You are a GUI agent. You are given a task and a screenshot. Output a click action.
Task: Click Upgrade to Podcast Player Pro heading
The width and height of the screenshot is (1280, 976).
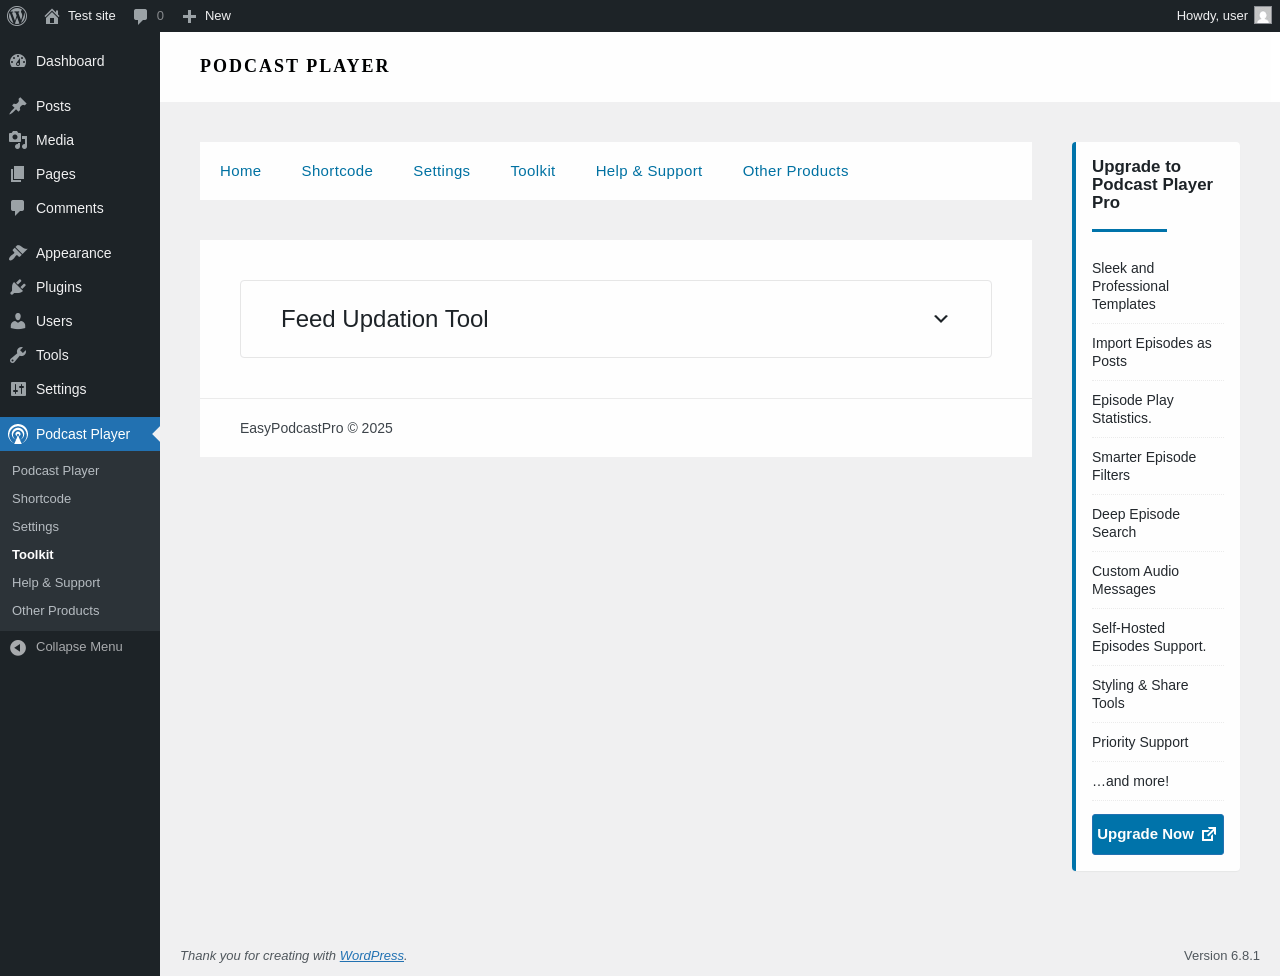pyautogui.click(x=1152, y=185)
